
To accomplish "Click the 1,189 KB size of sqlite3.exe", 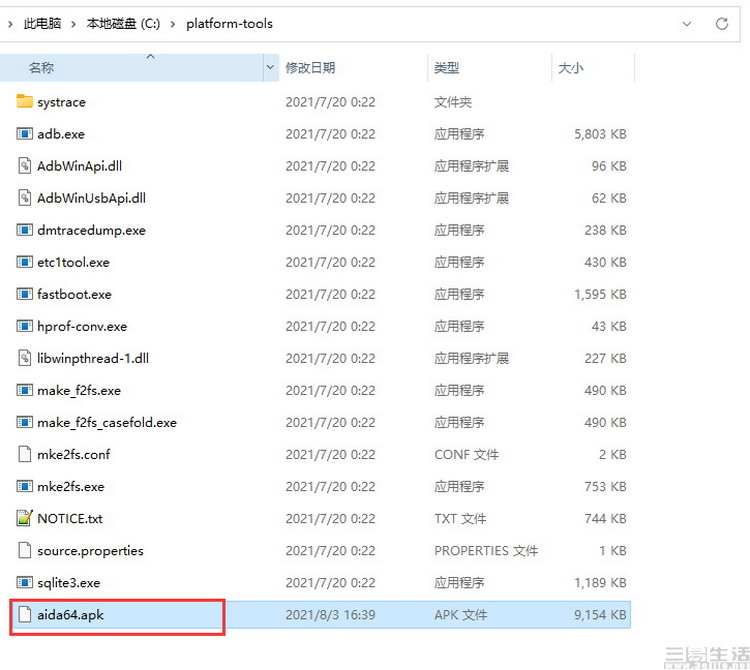I will [x=600, y=582].
